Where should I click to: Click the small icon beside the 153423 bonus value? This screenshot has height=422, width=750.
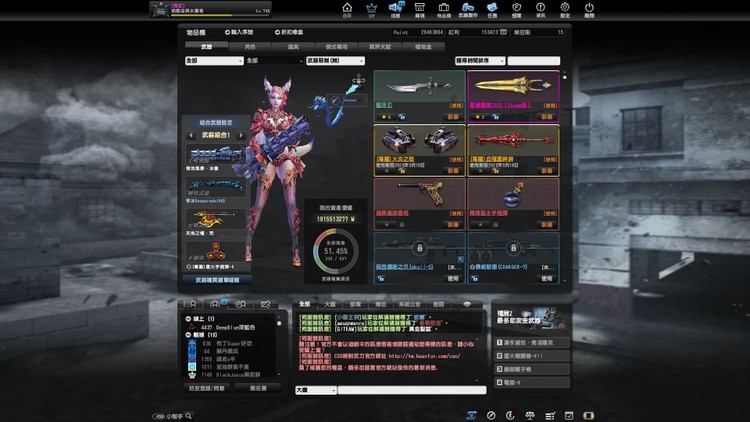click(x=503, y=32)
